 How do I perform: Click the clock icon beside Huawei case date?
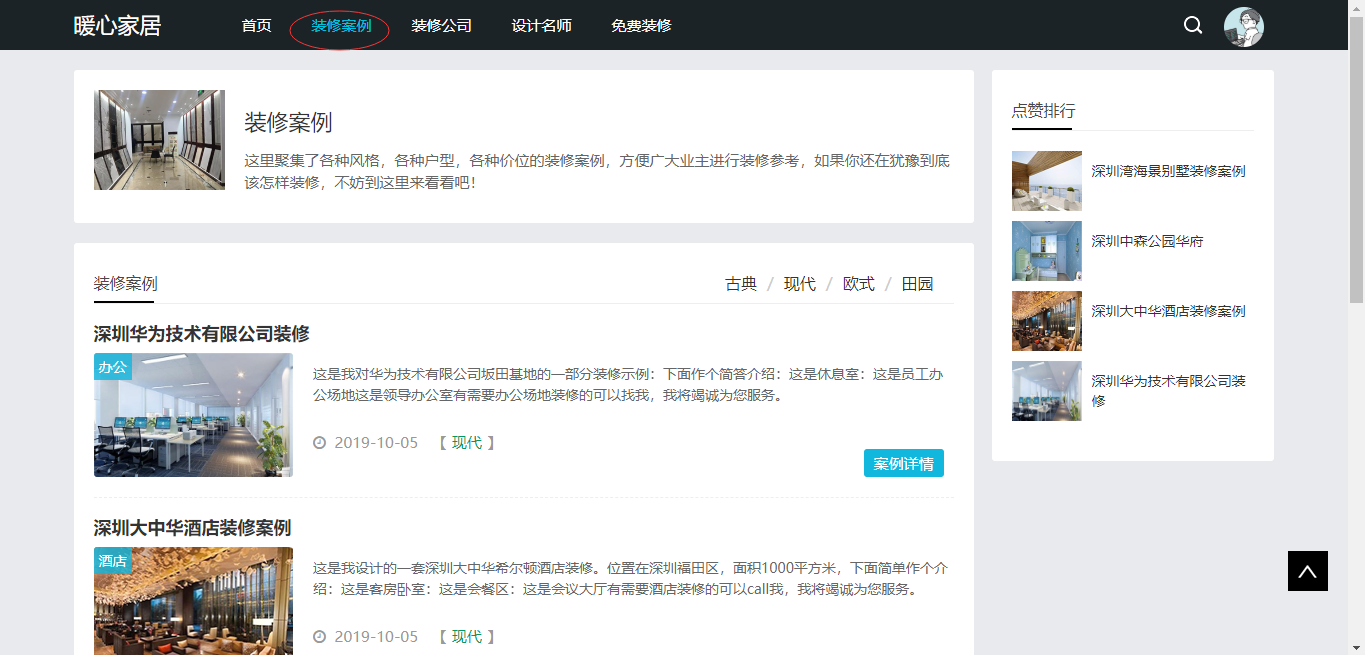[320, 442]
